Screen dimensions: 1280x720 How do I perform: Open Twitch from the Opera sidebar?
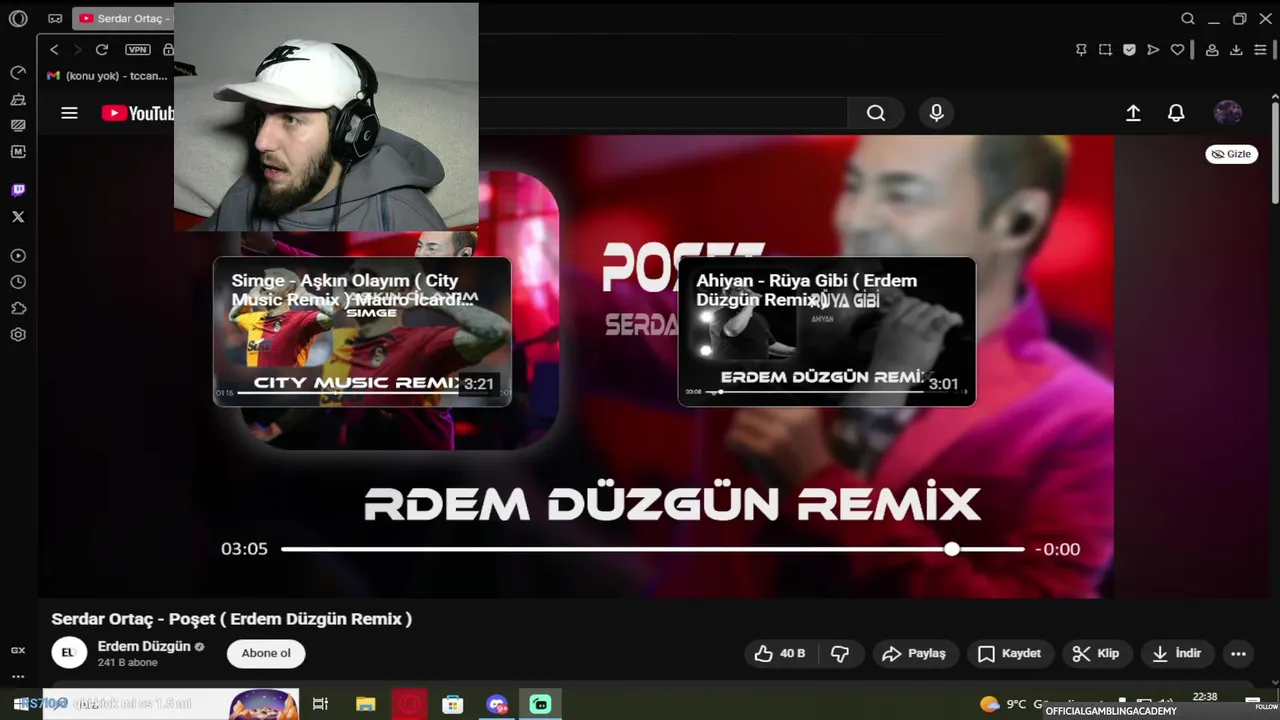(x=18, y=190)
